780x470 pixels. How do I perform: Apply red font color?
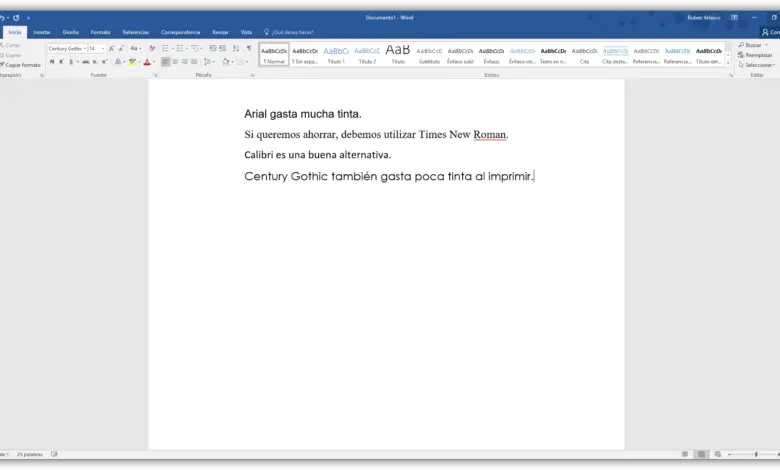tap(147, 62)
